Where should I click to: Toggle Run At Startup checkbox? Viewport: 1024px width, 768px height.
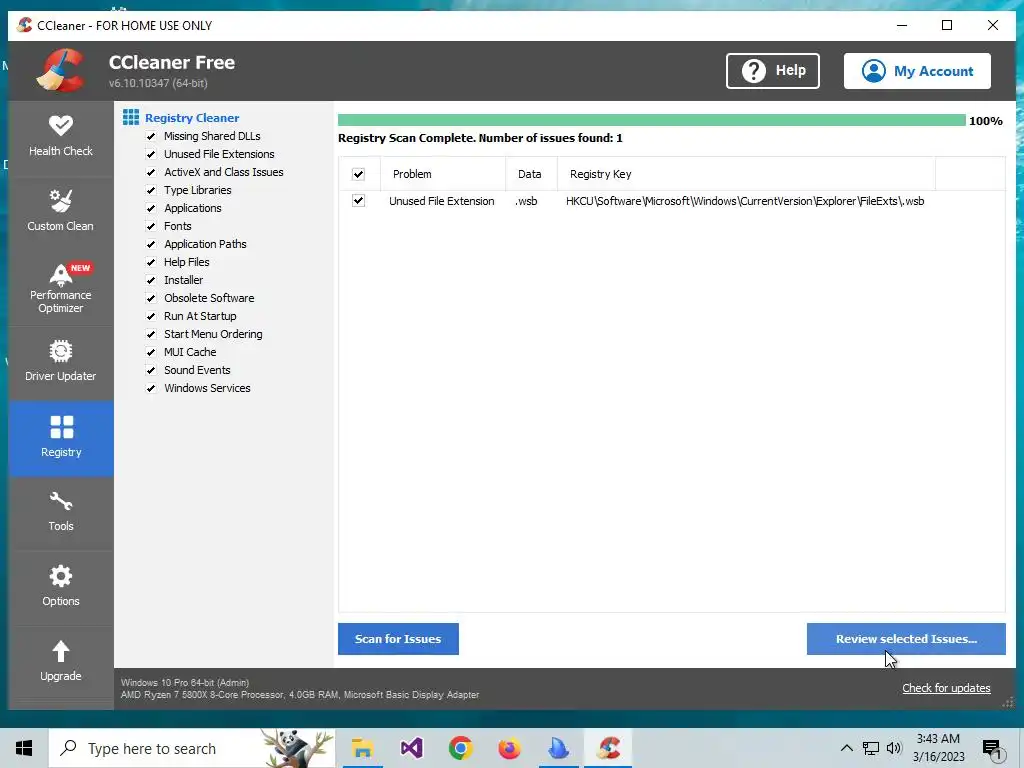151,316
